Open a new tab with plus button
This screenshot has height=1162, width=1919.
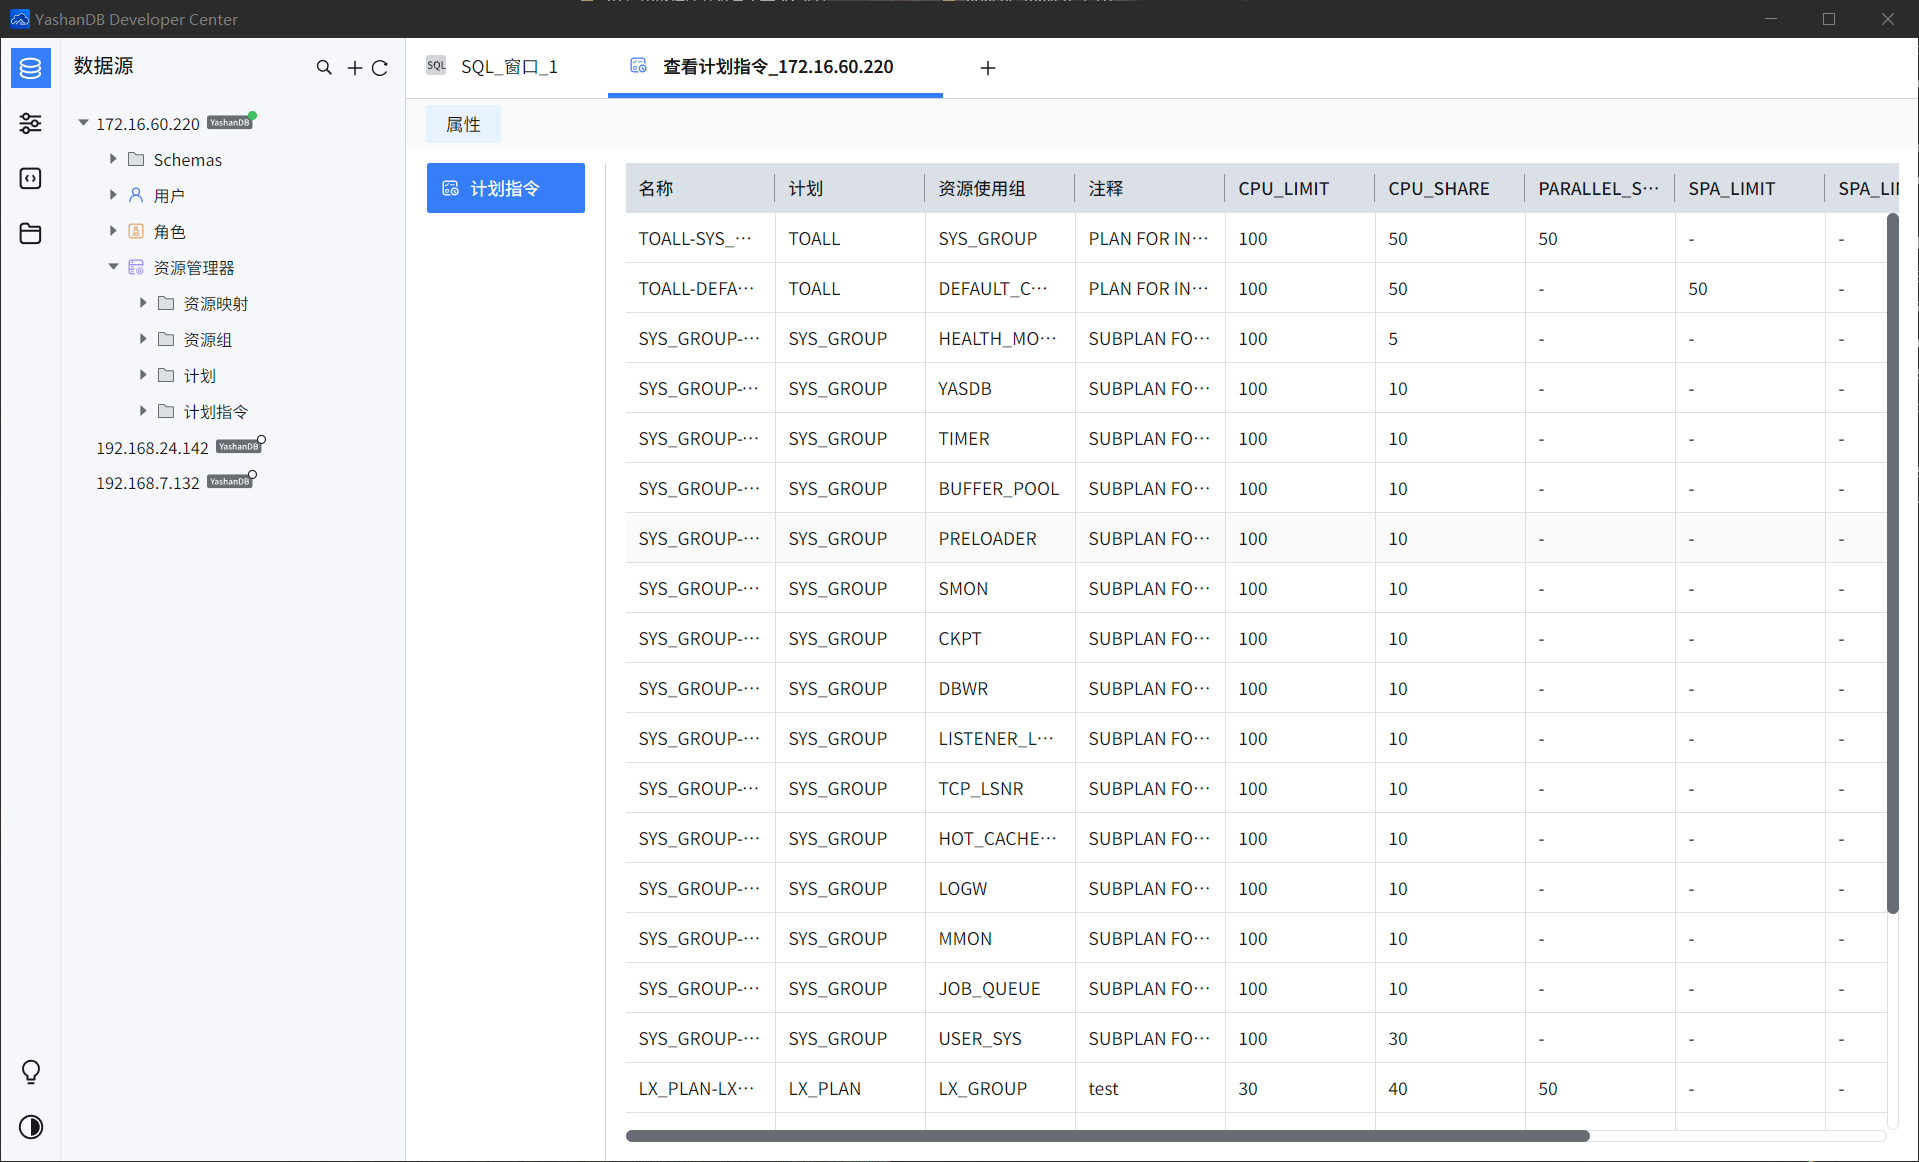click(x=988, y=68)
